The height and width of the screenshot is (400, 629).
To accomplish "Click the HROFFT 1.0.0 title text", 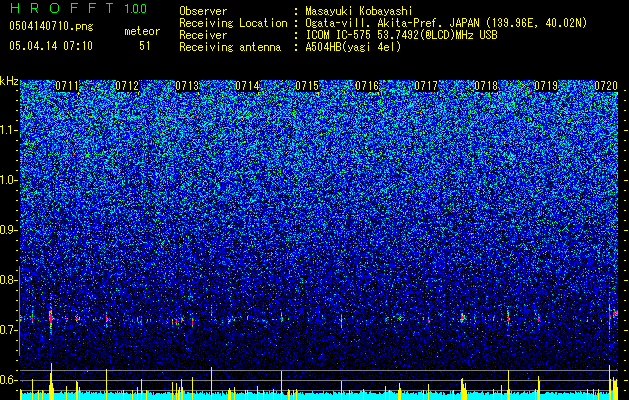I will (x=78, y=8).
